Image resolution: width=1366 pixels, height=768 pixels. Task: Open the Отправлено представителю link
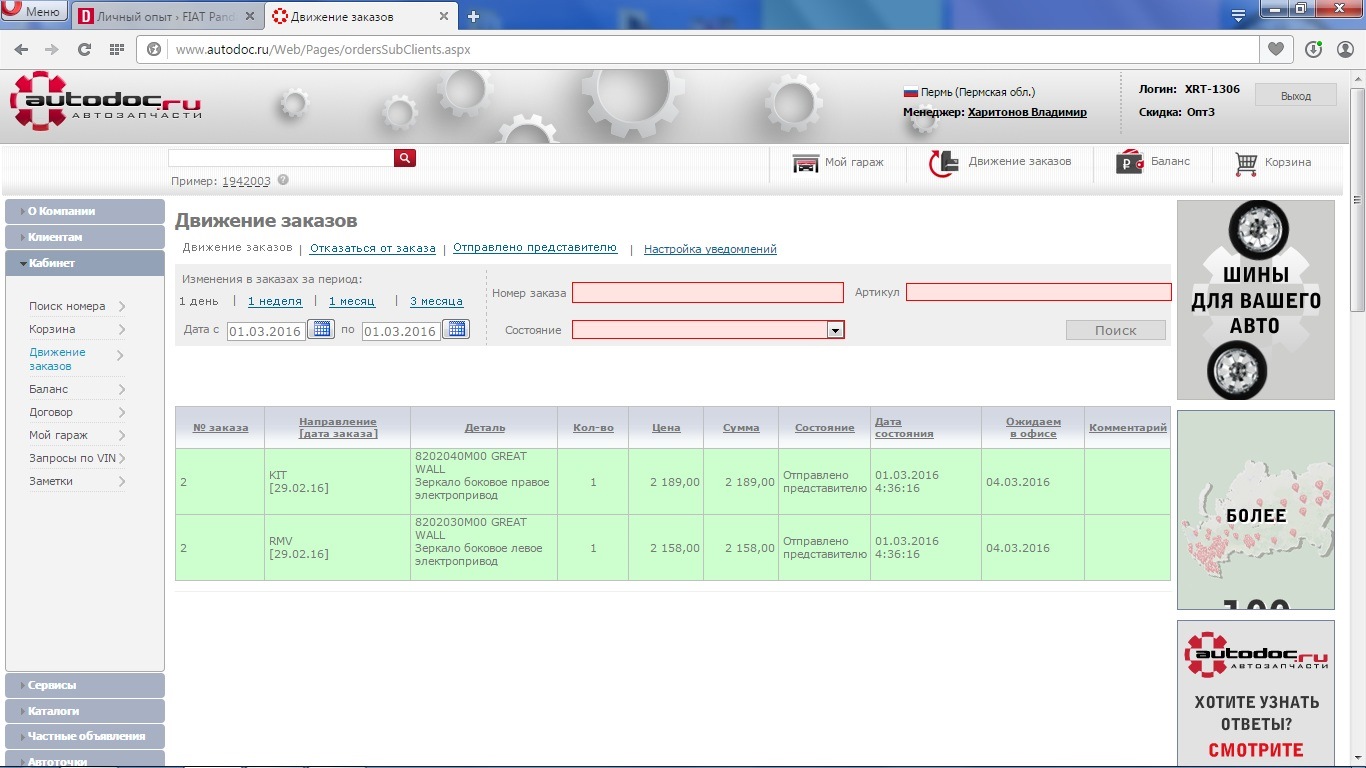pos(535,247)
